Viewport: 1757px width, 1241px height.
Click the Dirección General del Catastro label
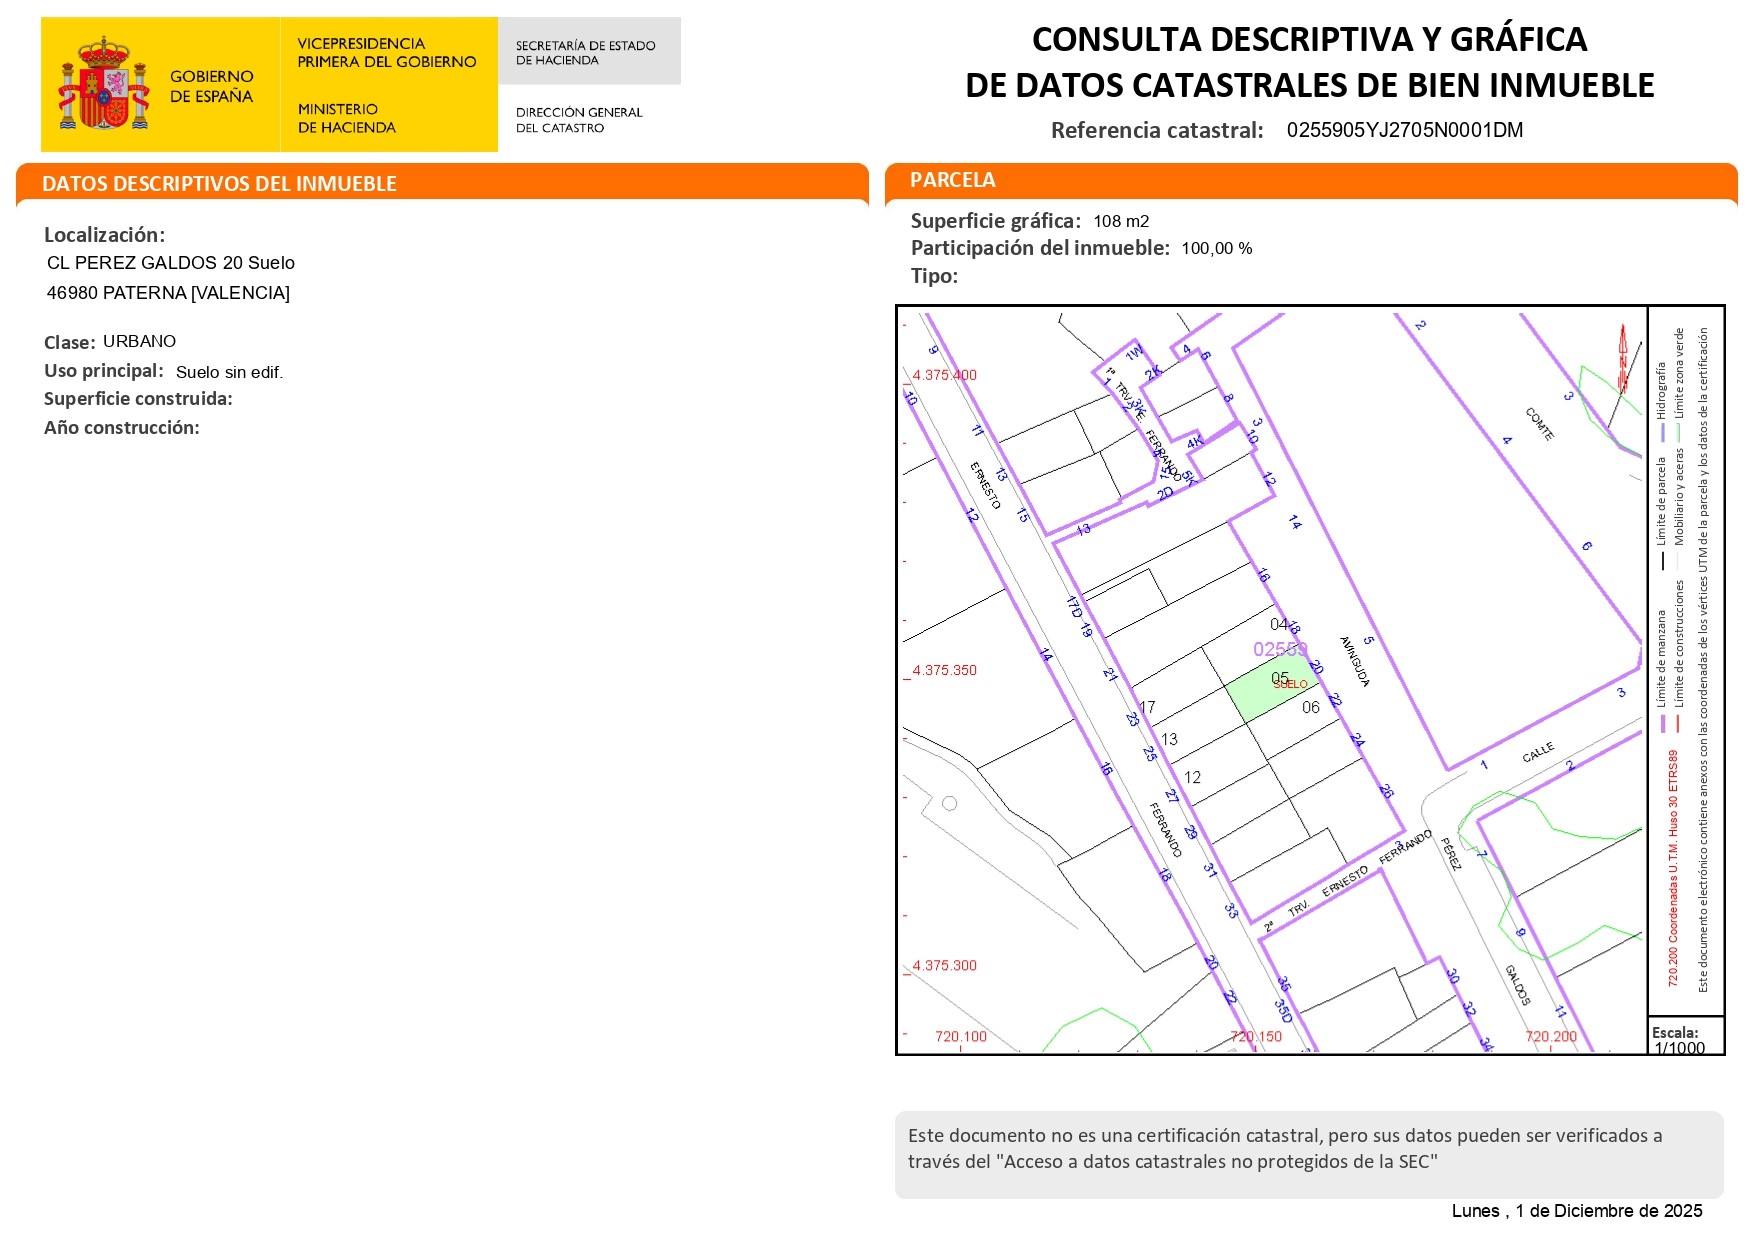click(578, 120)
